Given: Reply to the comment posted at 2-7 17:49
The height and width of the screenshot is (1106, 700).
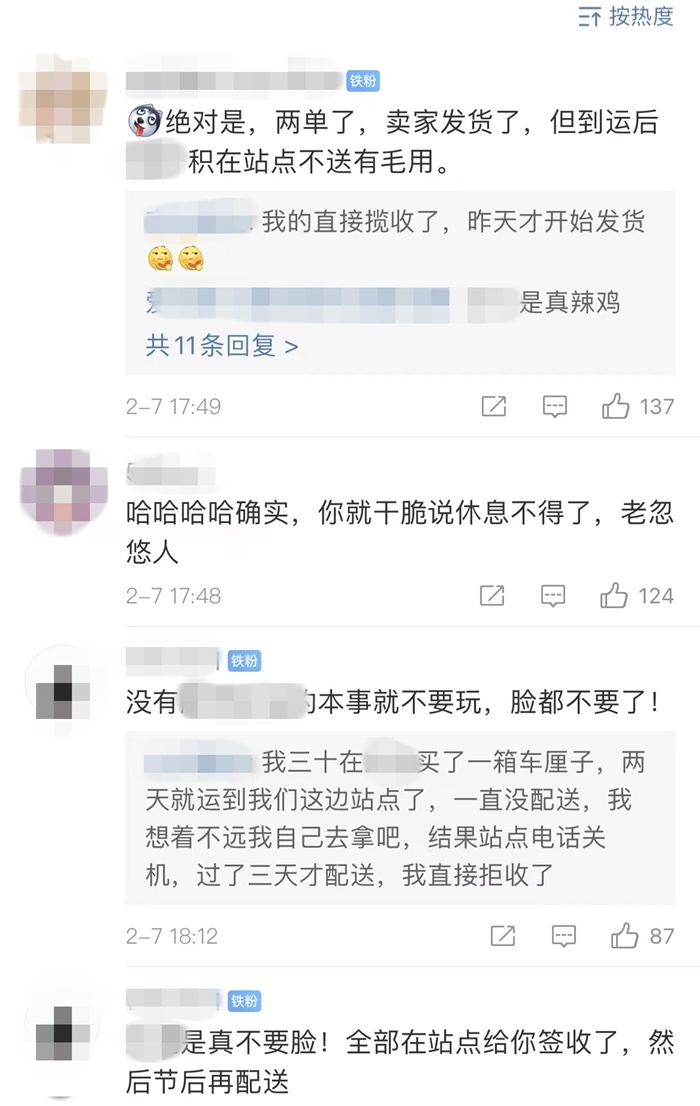Looking at the screenshot, I should point(555,406).
